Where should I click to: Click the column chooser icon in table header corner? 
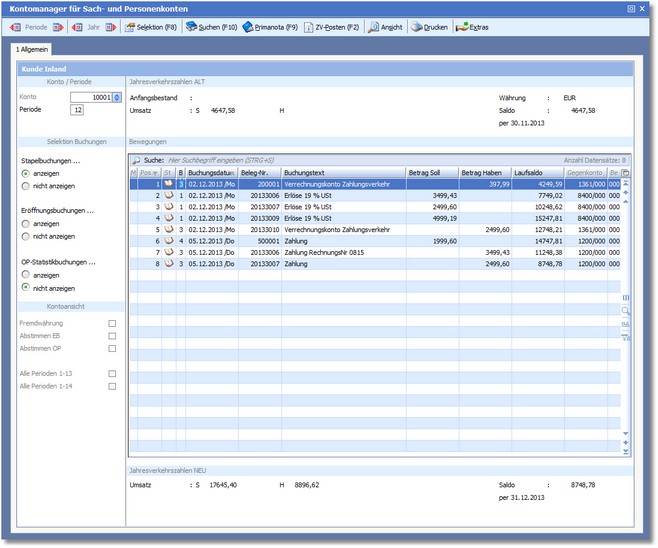626,172
